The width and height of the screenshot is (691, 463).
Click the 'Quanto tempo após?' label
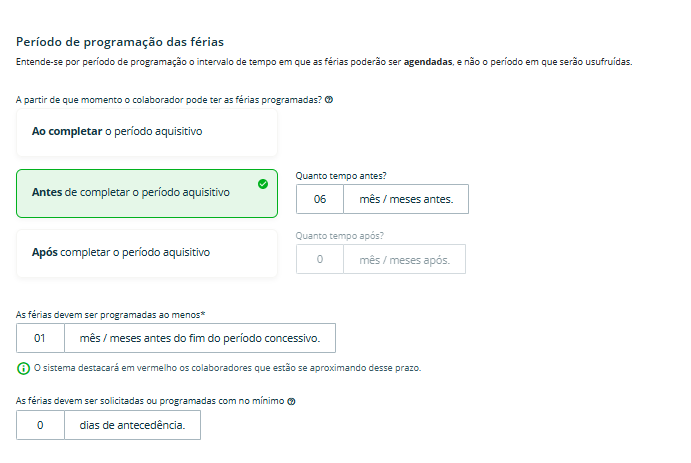pos(340,236)
